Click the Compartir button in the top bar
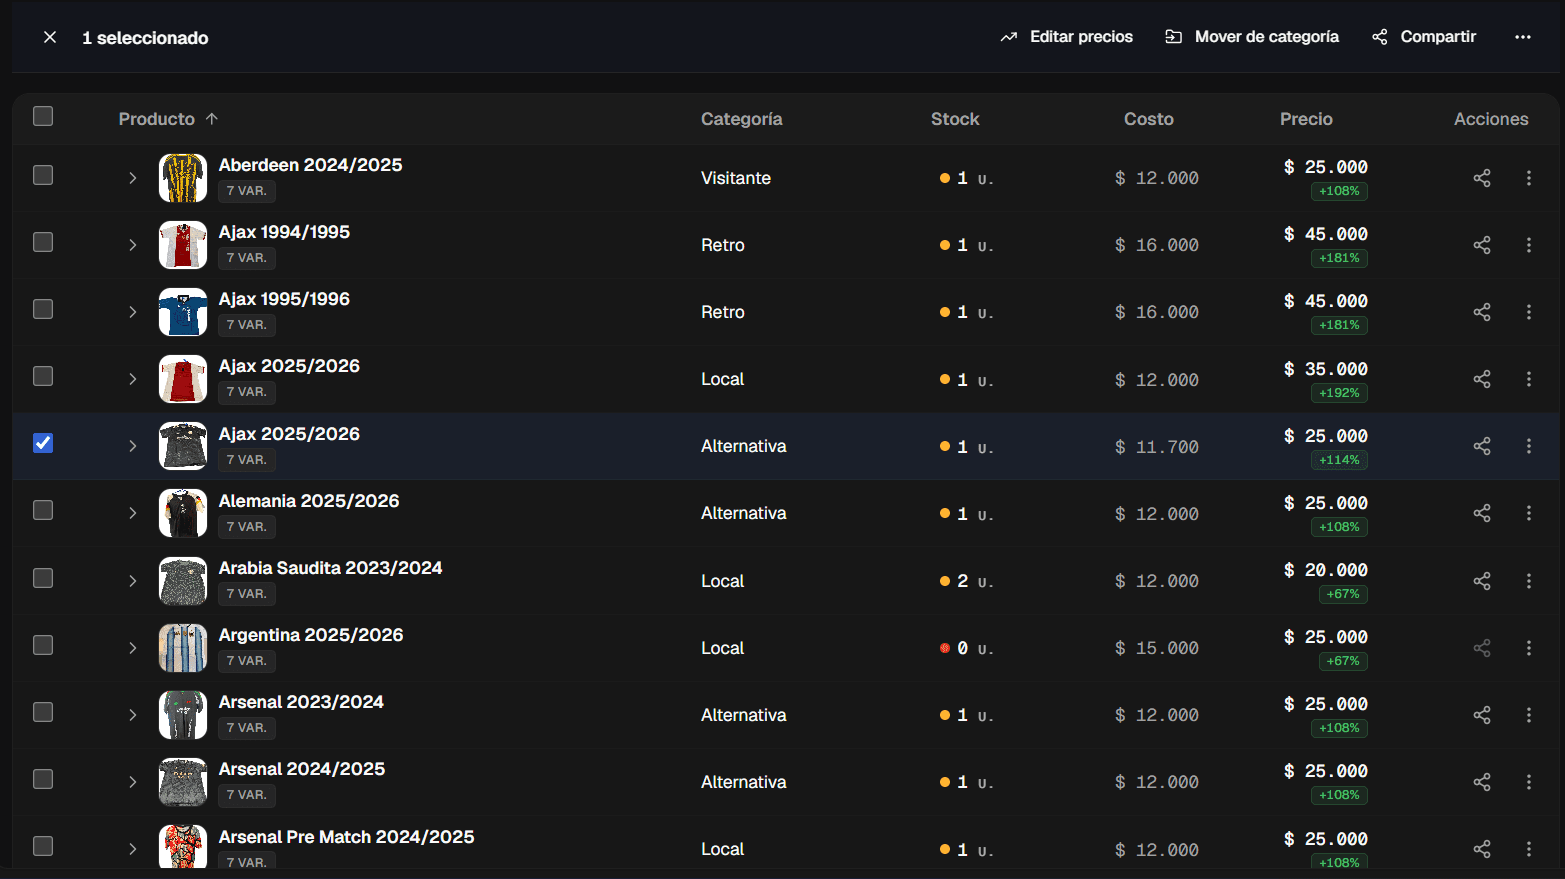 point(1424,37)
